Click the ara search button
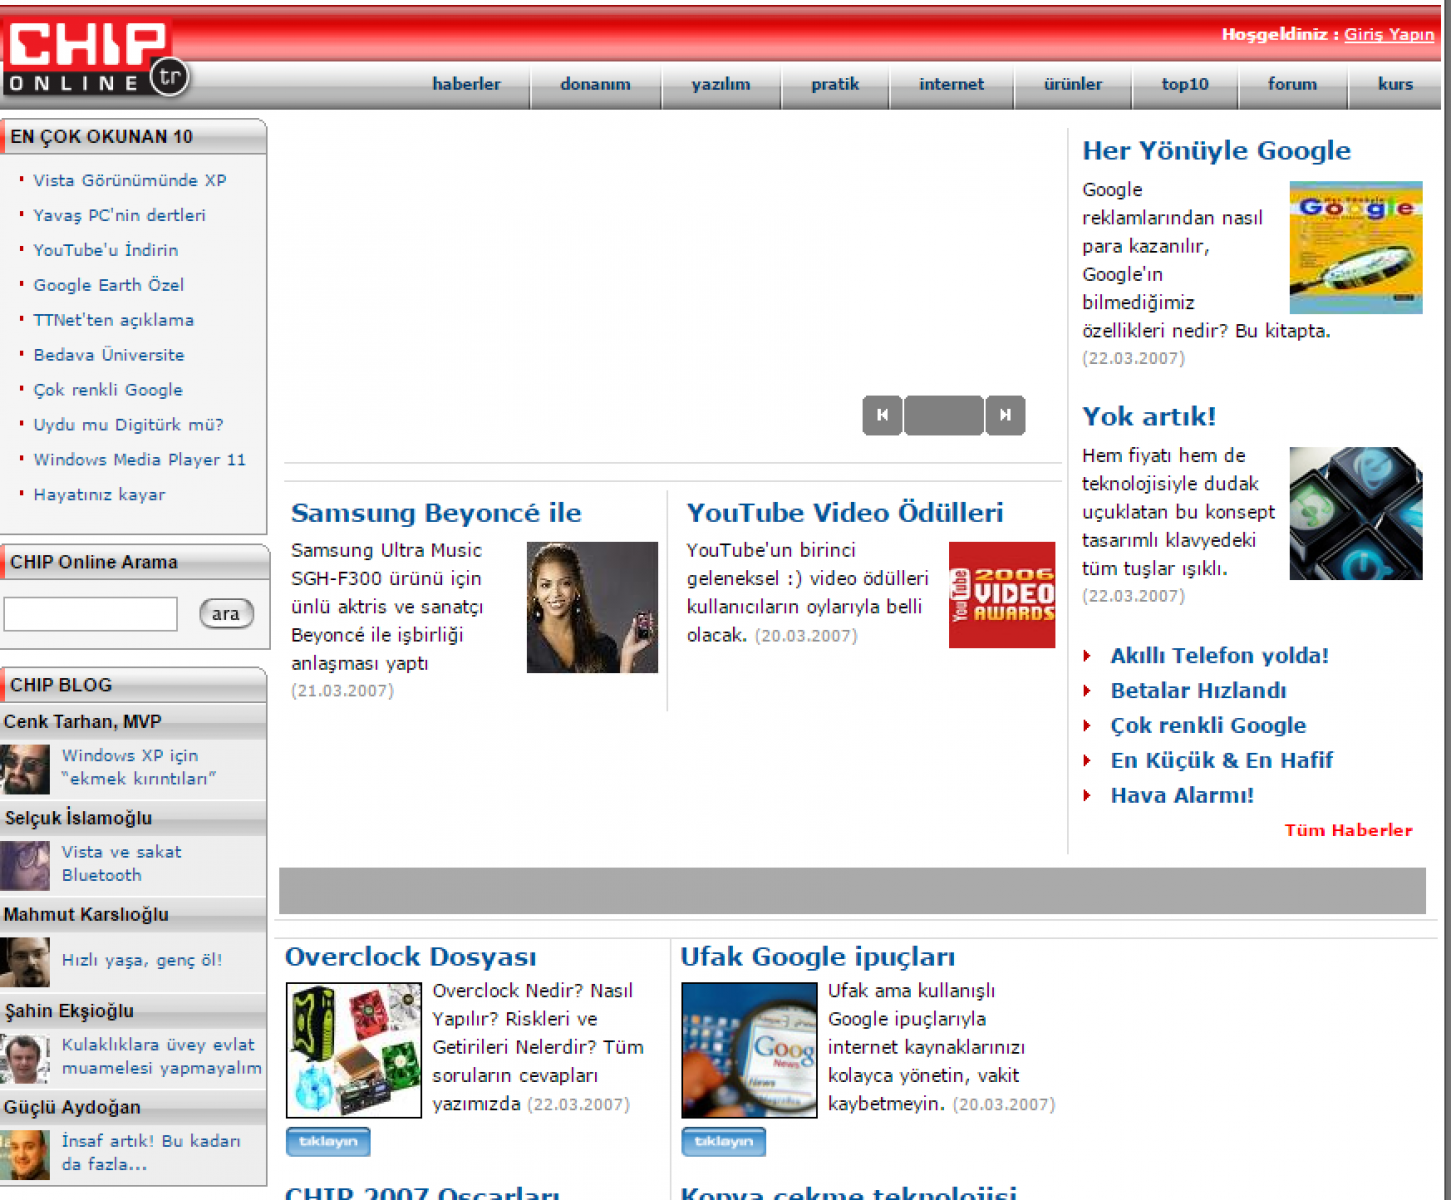Viewport: 1451px width, 1200px height. pos(226,614)
